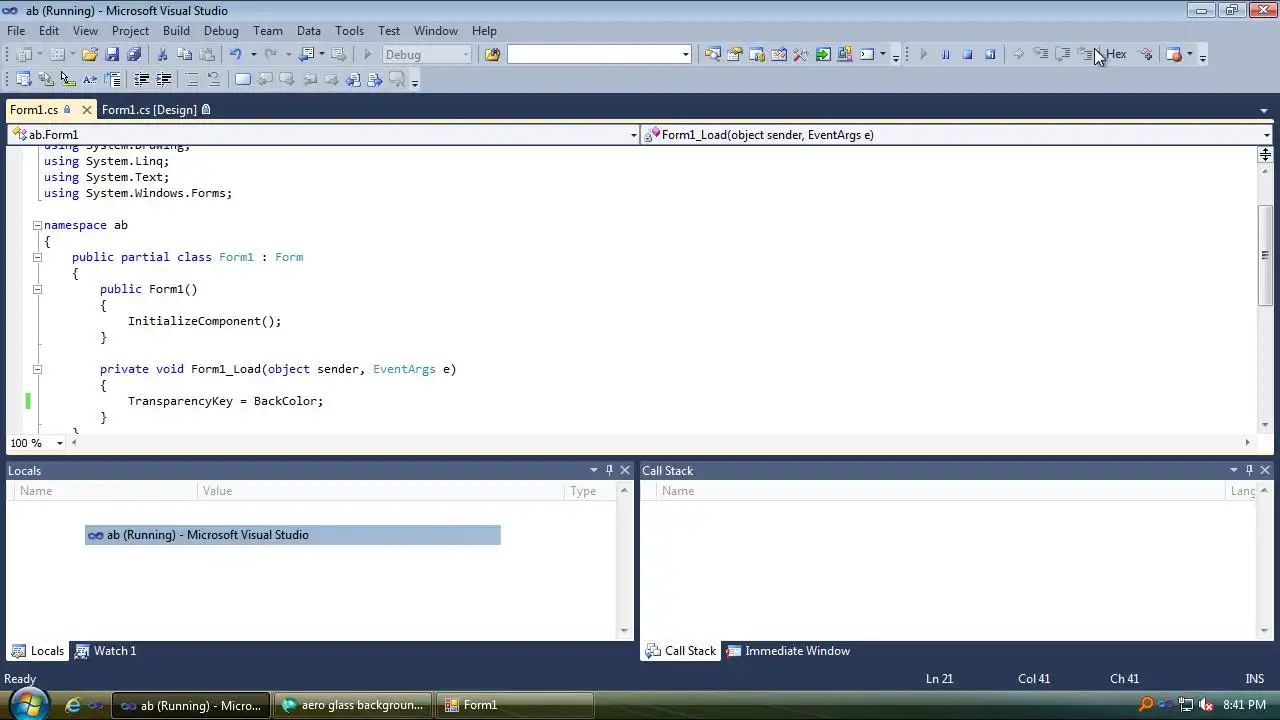Close the Form1.cs tab
The height and width of the screenshot is (720, 1280).
click(86, 110)
